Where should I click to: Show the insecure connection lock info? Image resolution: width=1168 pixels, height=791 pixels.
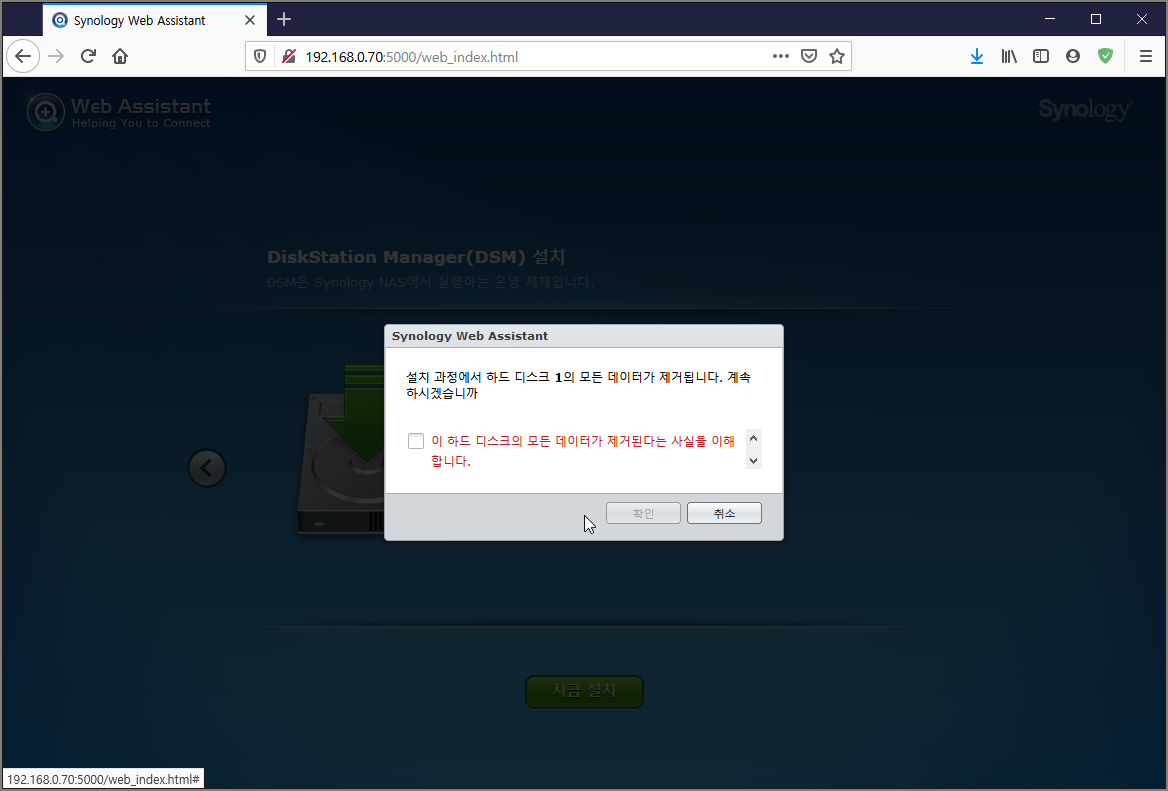tap(288, 57)
